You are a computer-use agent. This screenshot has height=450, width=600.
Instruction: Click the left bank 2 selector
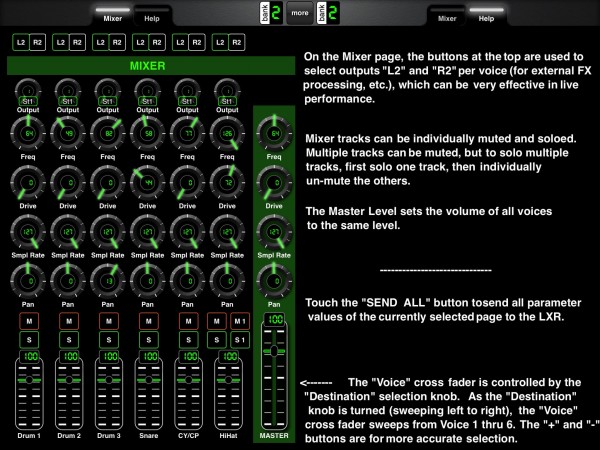[271, 13]
